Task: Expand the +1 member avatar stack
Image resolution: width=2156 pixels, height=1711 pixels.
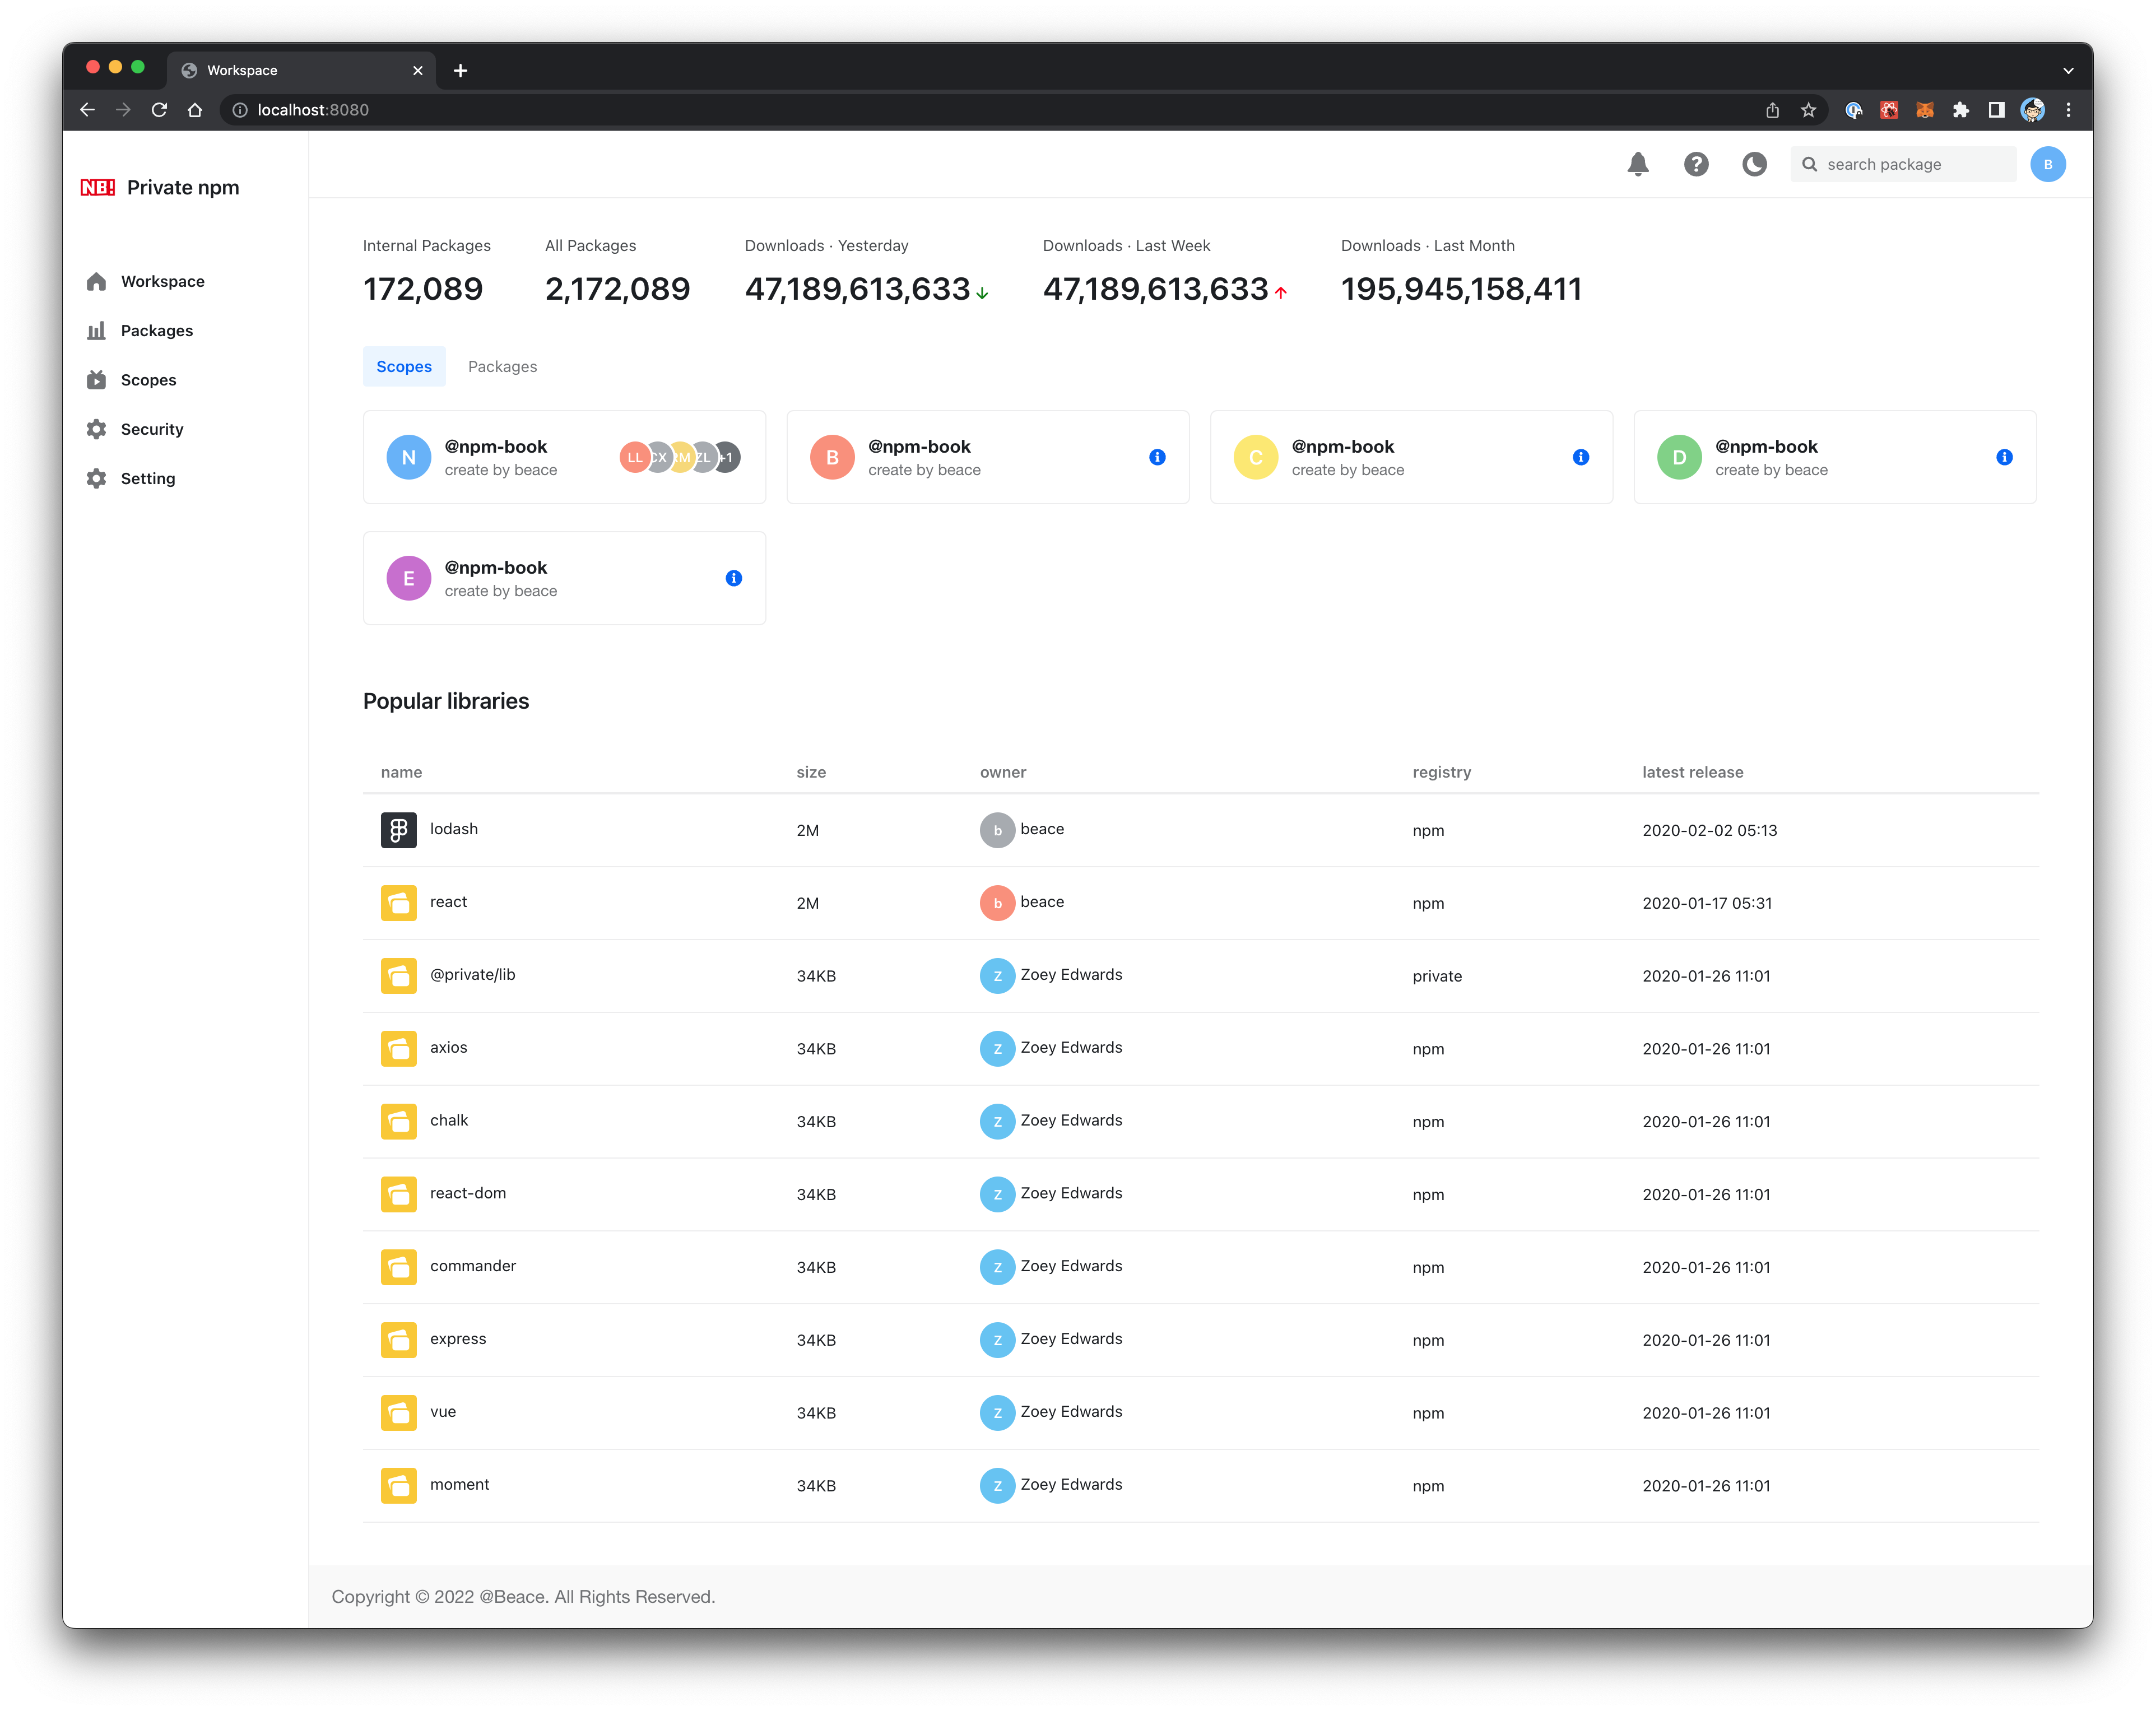Action: click(729, 457)
